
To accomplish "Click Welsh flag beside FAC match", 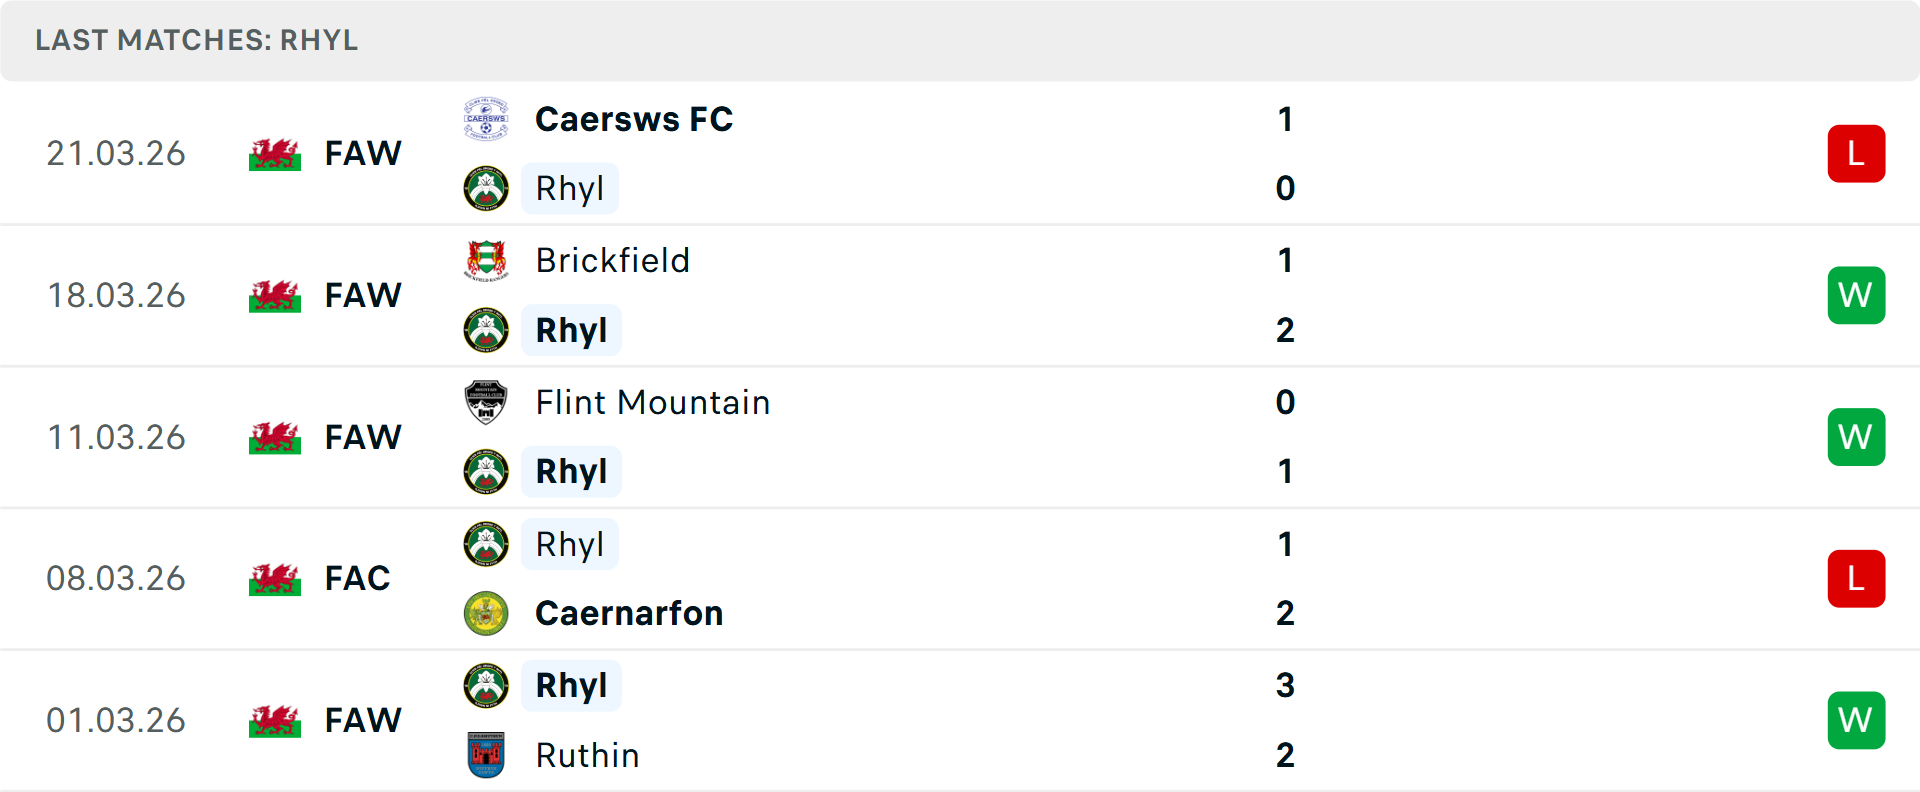I will click(x=275, y=579).
